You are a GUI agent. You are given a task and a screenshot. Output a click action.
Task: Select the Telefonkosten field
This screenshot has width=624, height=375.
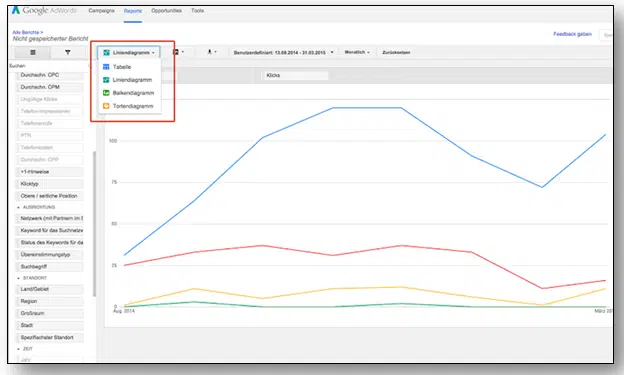50,148
